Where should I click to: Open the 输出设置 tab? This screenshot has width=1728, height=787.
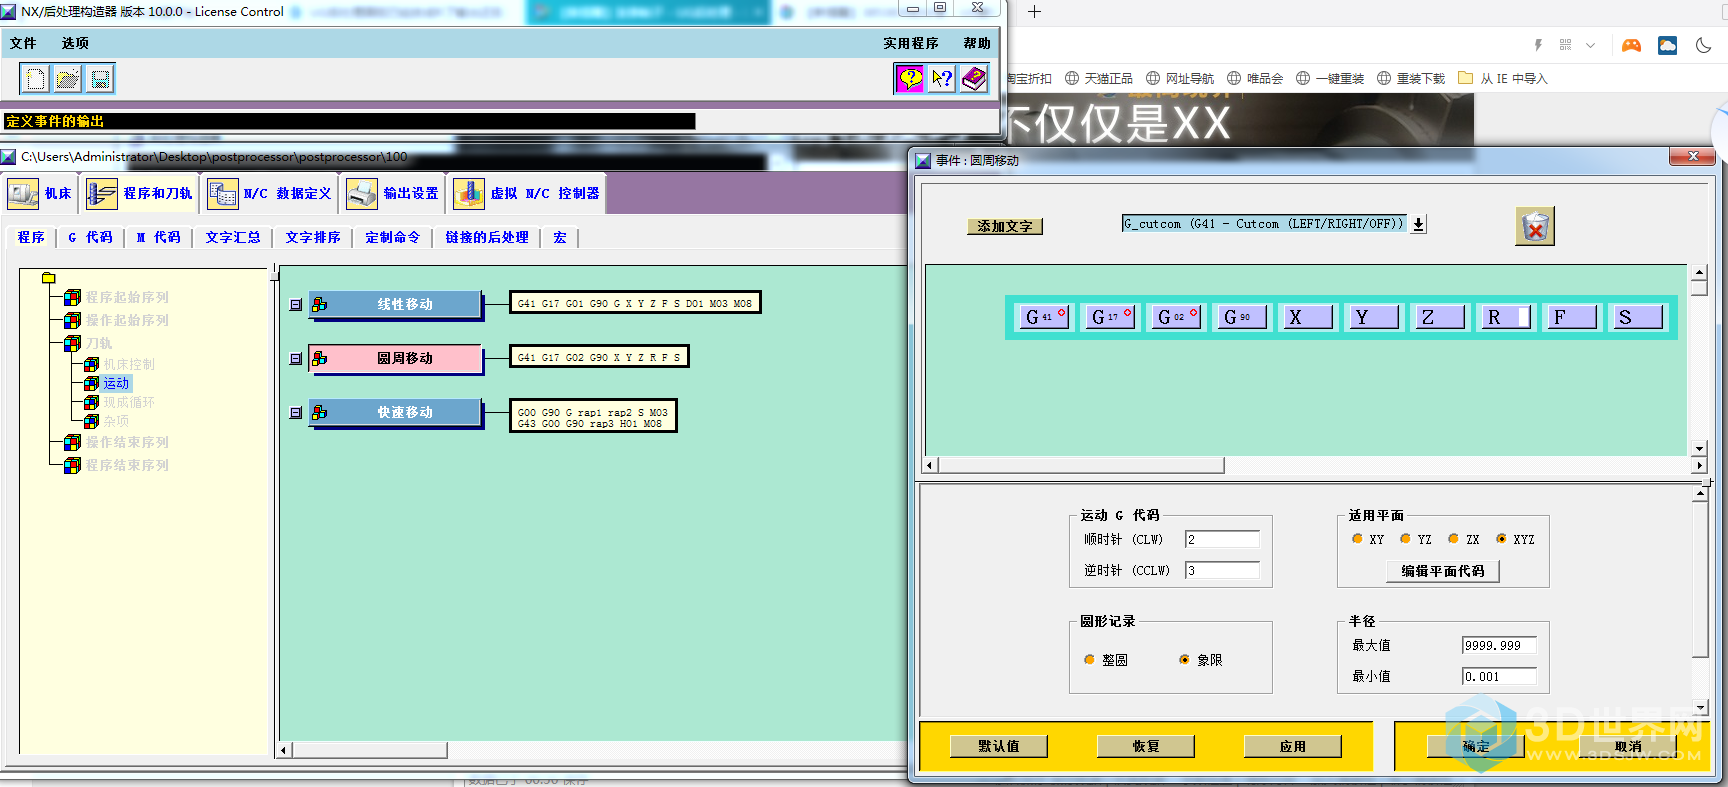click(393, 194)
